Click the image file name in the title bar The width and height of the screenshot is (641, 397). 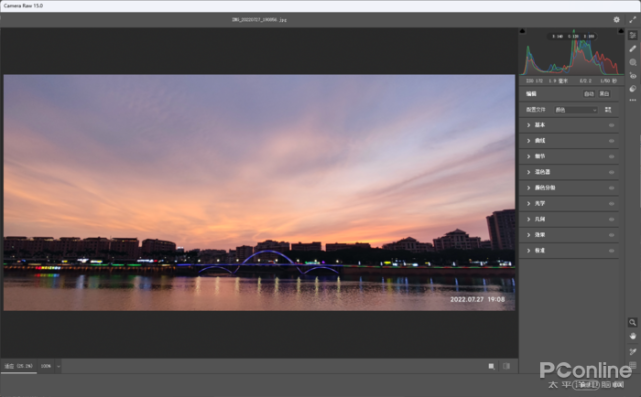click(x=259, y=20)
